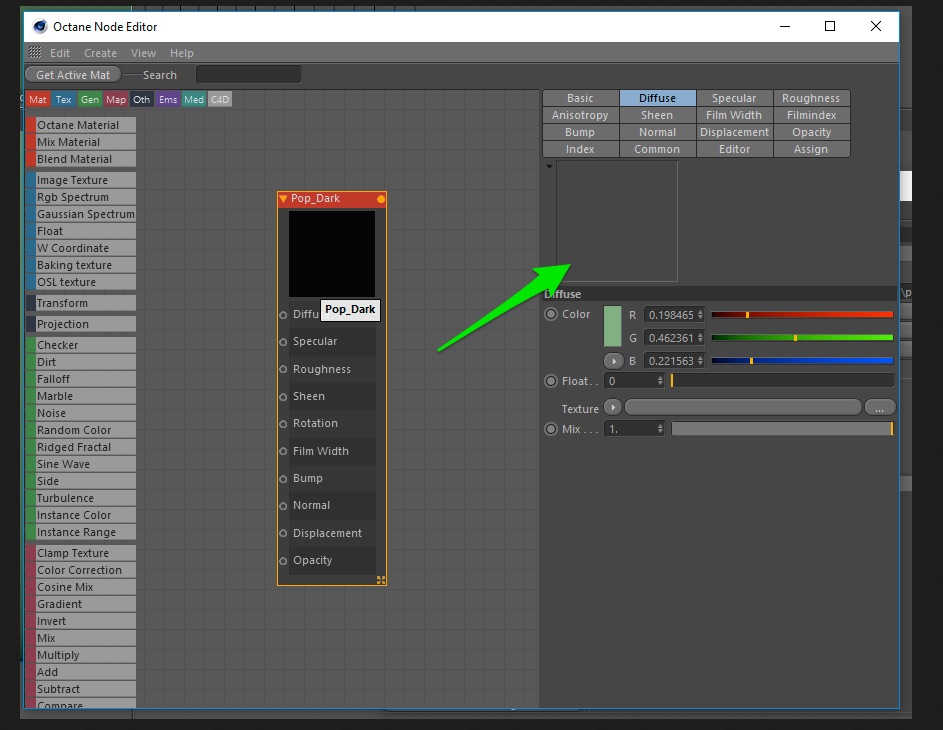
Task: Click the Cinema 4D app icon in title bar
Action: (40, 26)
